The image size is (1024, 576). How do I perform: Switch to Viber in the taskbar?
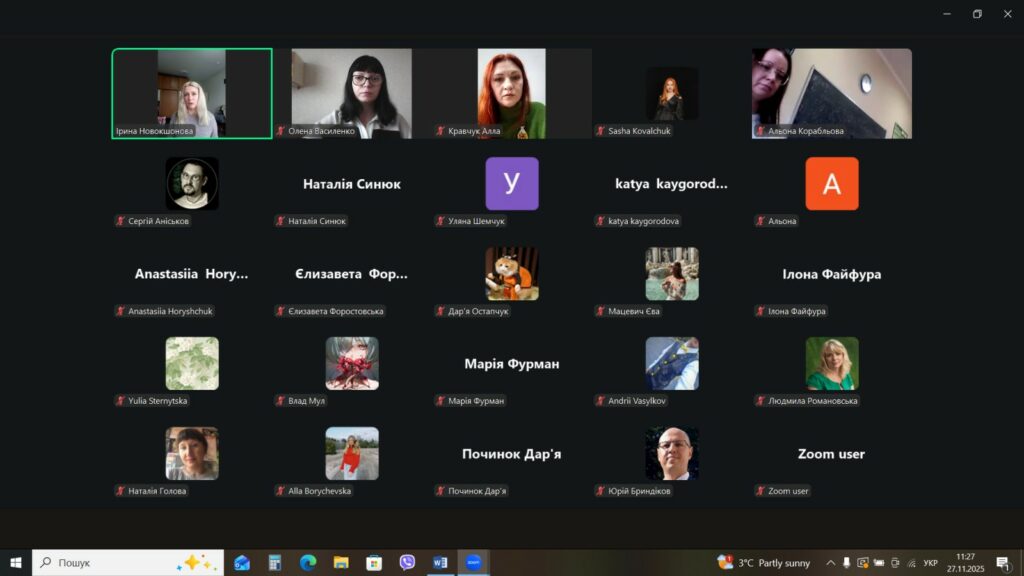tap(407, 563)
